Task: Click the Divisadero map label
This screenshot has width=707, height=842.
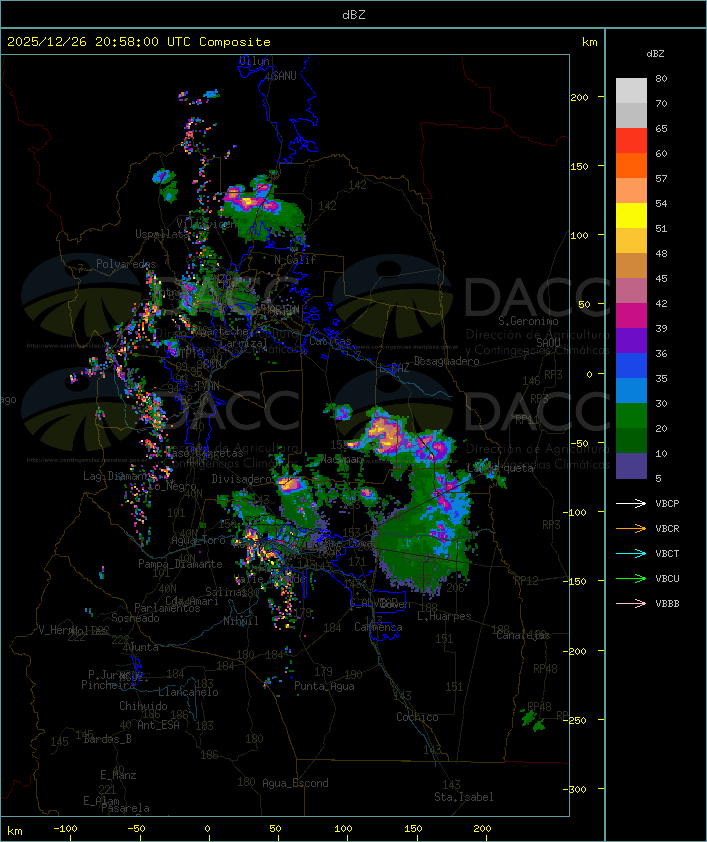Action: pos(242,478)
